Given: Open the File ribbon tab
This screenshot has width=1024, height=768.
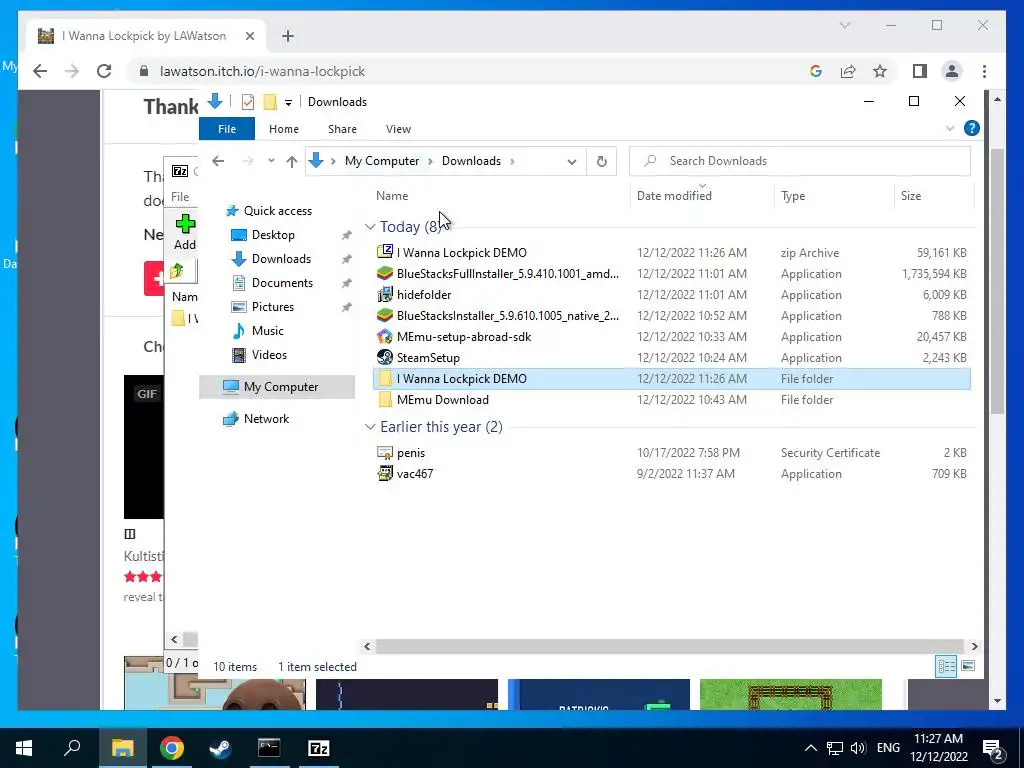Looking at the screenshot, I should 227,129.
